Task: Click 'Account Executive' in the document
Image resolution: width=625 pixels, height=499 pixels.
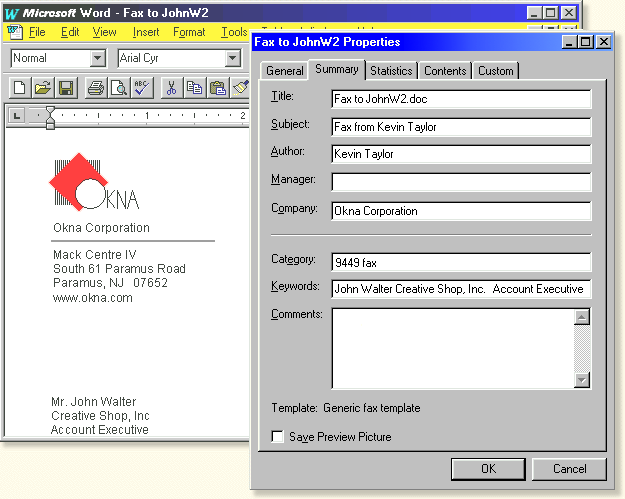Action: [100, 430]
